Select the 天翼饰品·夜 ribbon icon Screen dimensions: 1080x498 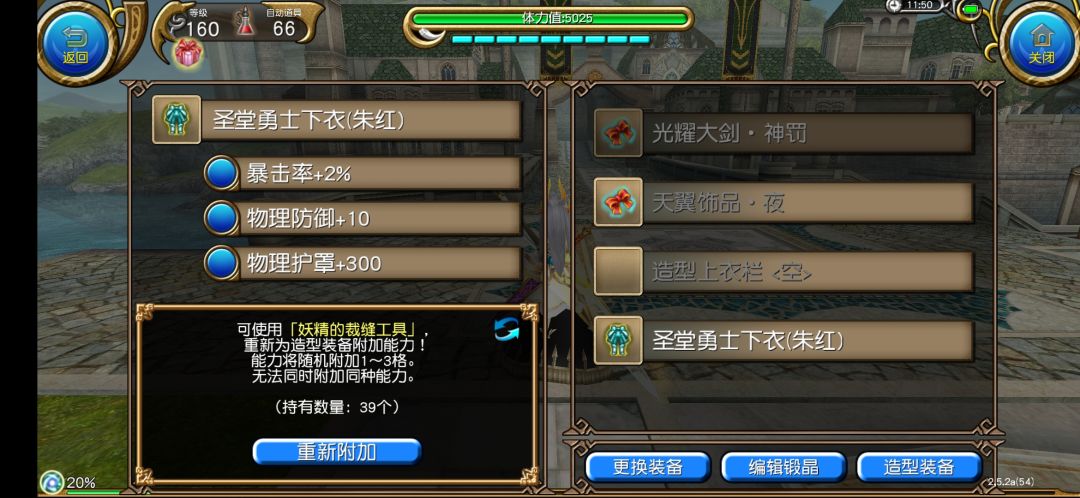(618, 202)
